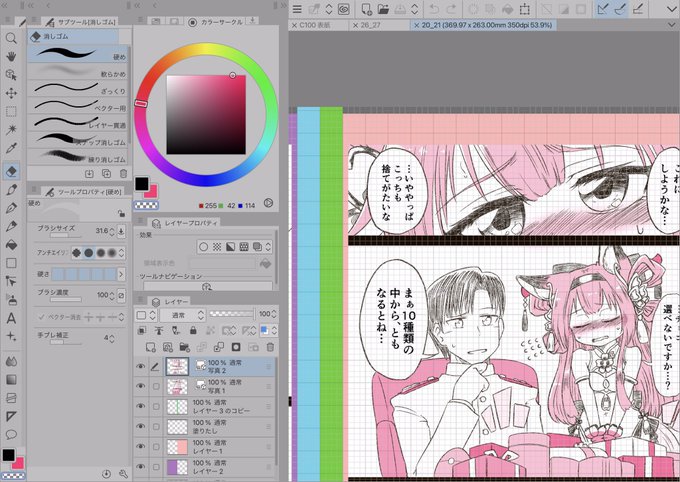Select the Hand move-canvas tool
The height and width of the screenshot is (482, 680).
pyautogui.click(x=11, y=56)
